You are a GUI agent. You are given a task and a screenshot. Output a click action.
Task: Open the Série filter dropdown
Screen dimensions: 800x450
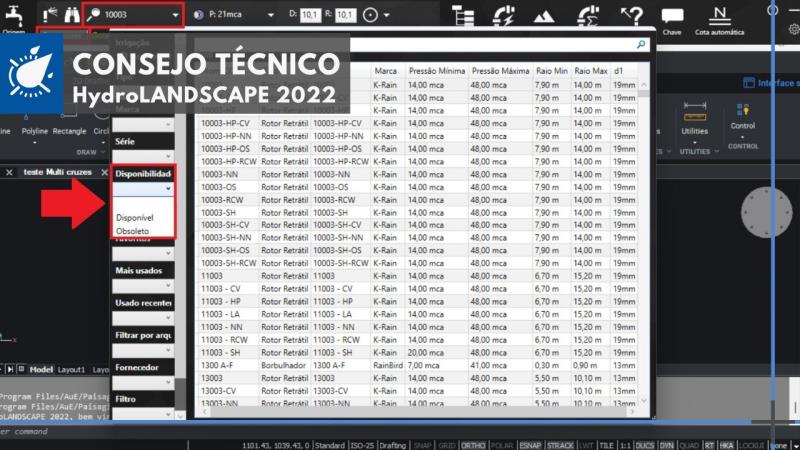click(x=143, y=156)
